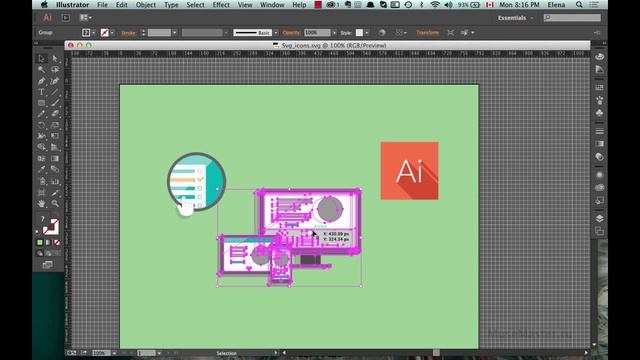Set paint mode to None

pyautogui.click(x=57, y=242)
